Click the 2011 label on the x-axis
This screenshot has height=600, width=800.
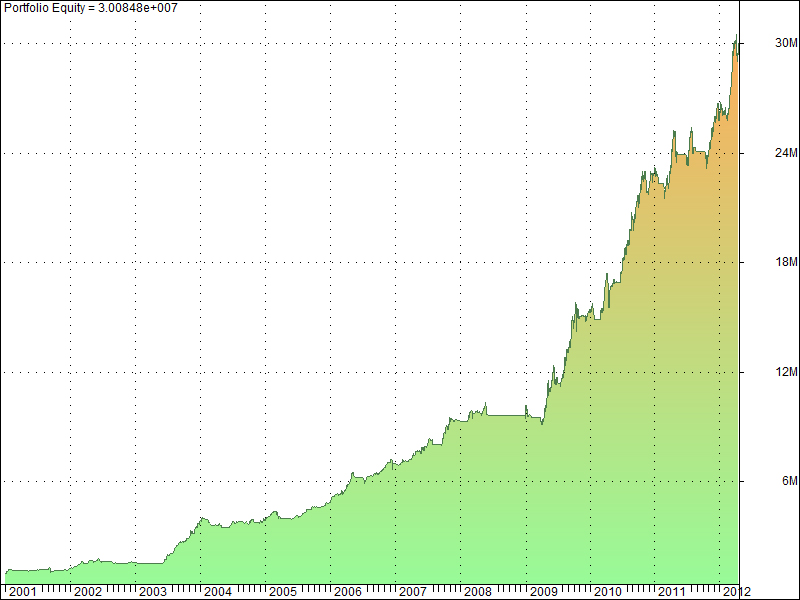[x=672, y=591]
